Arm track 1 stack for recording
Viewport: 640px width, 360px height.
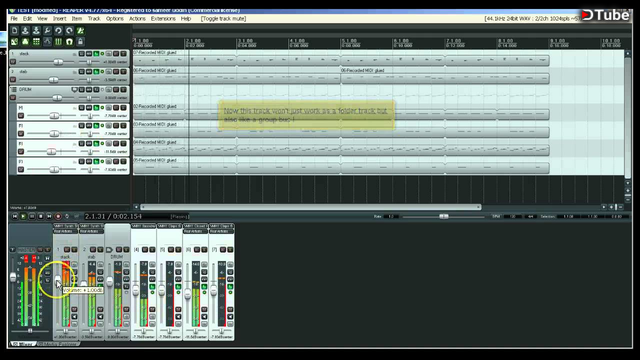click(13, 62)
